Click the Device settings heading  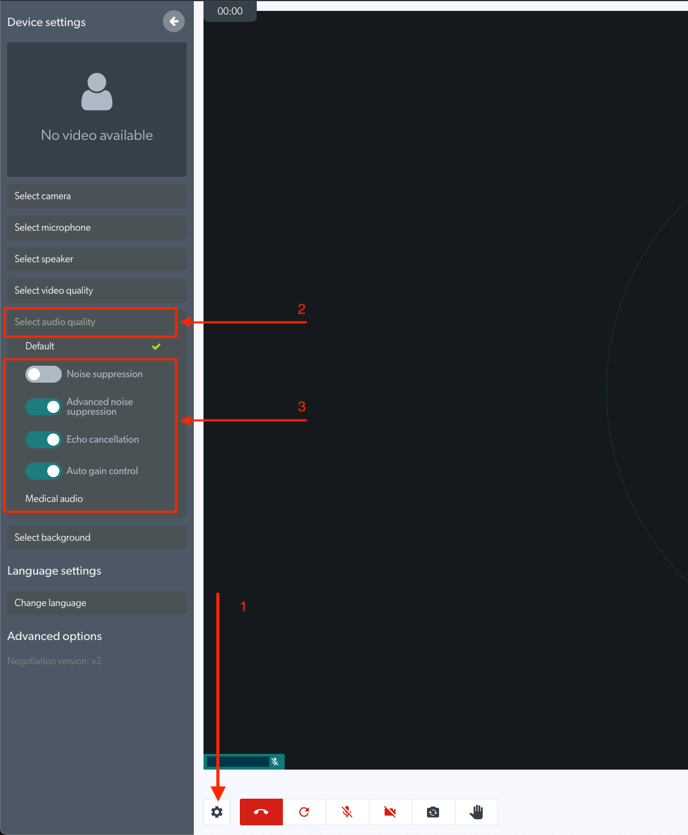[x=46, y=22]
